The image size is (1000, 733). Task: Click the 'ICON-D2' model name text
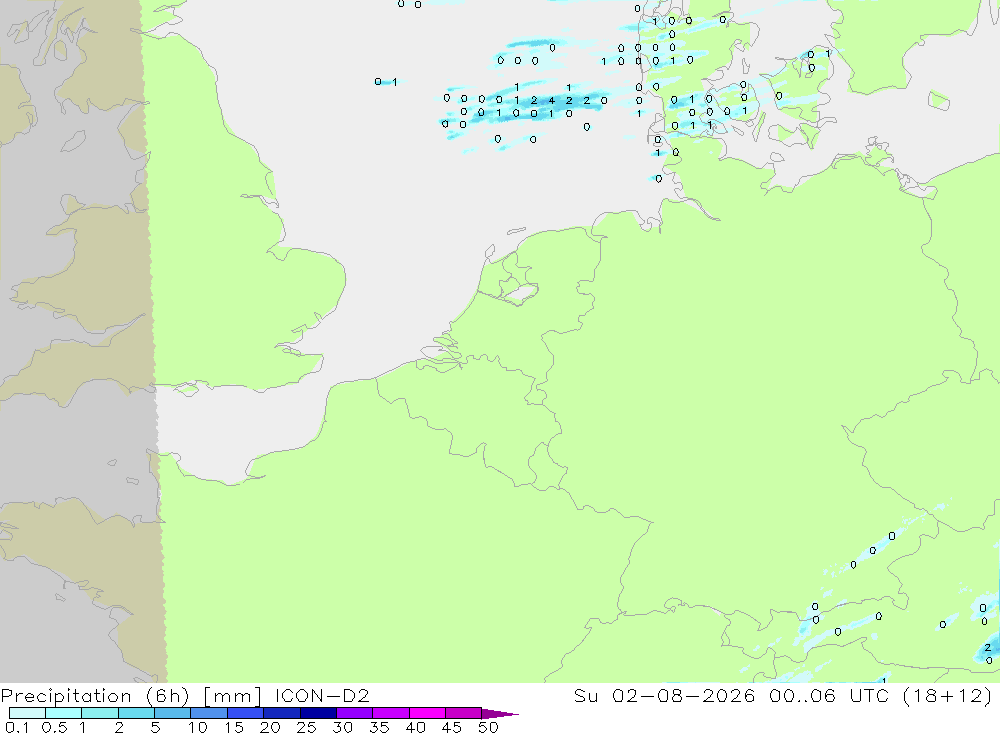tap(322, 695)
